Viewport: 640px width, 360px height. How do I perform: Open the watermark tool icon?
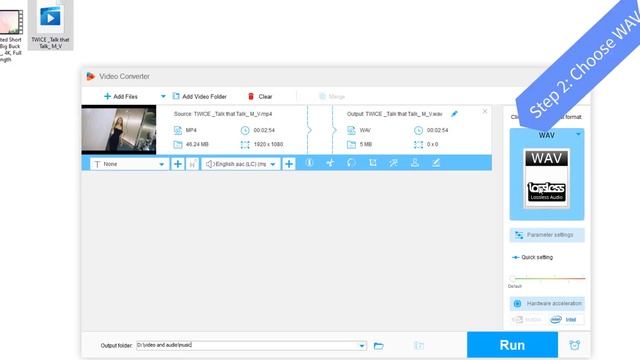[x=415, y=163]
